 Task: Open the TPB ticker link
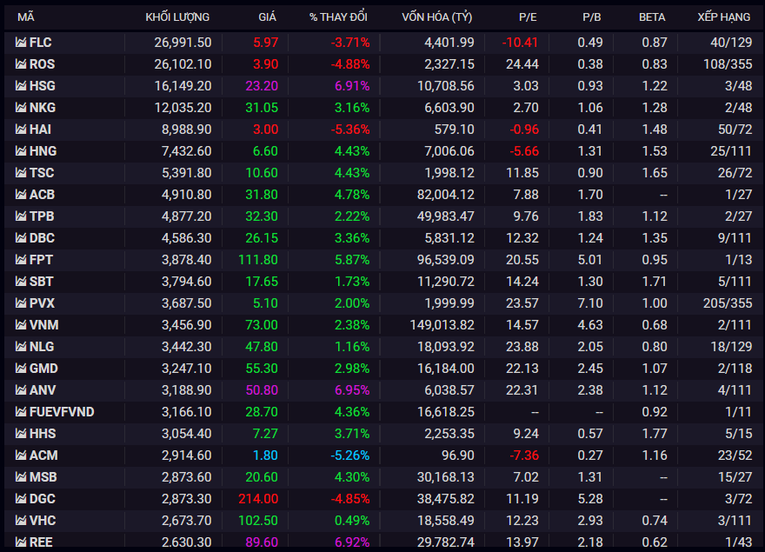click(x=41, y=216)
